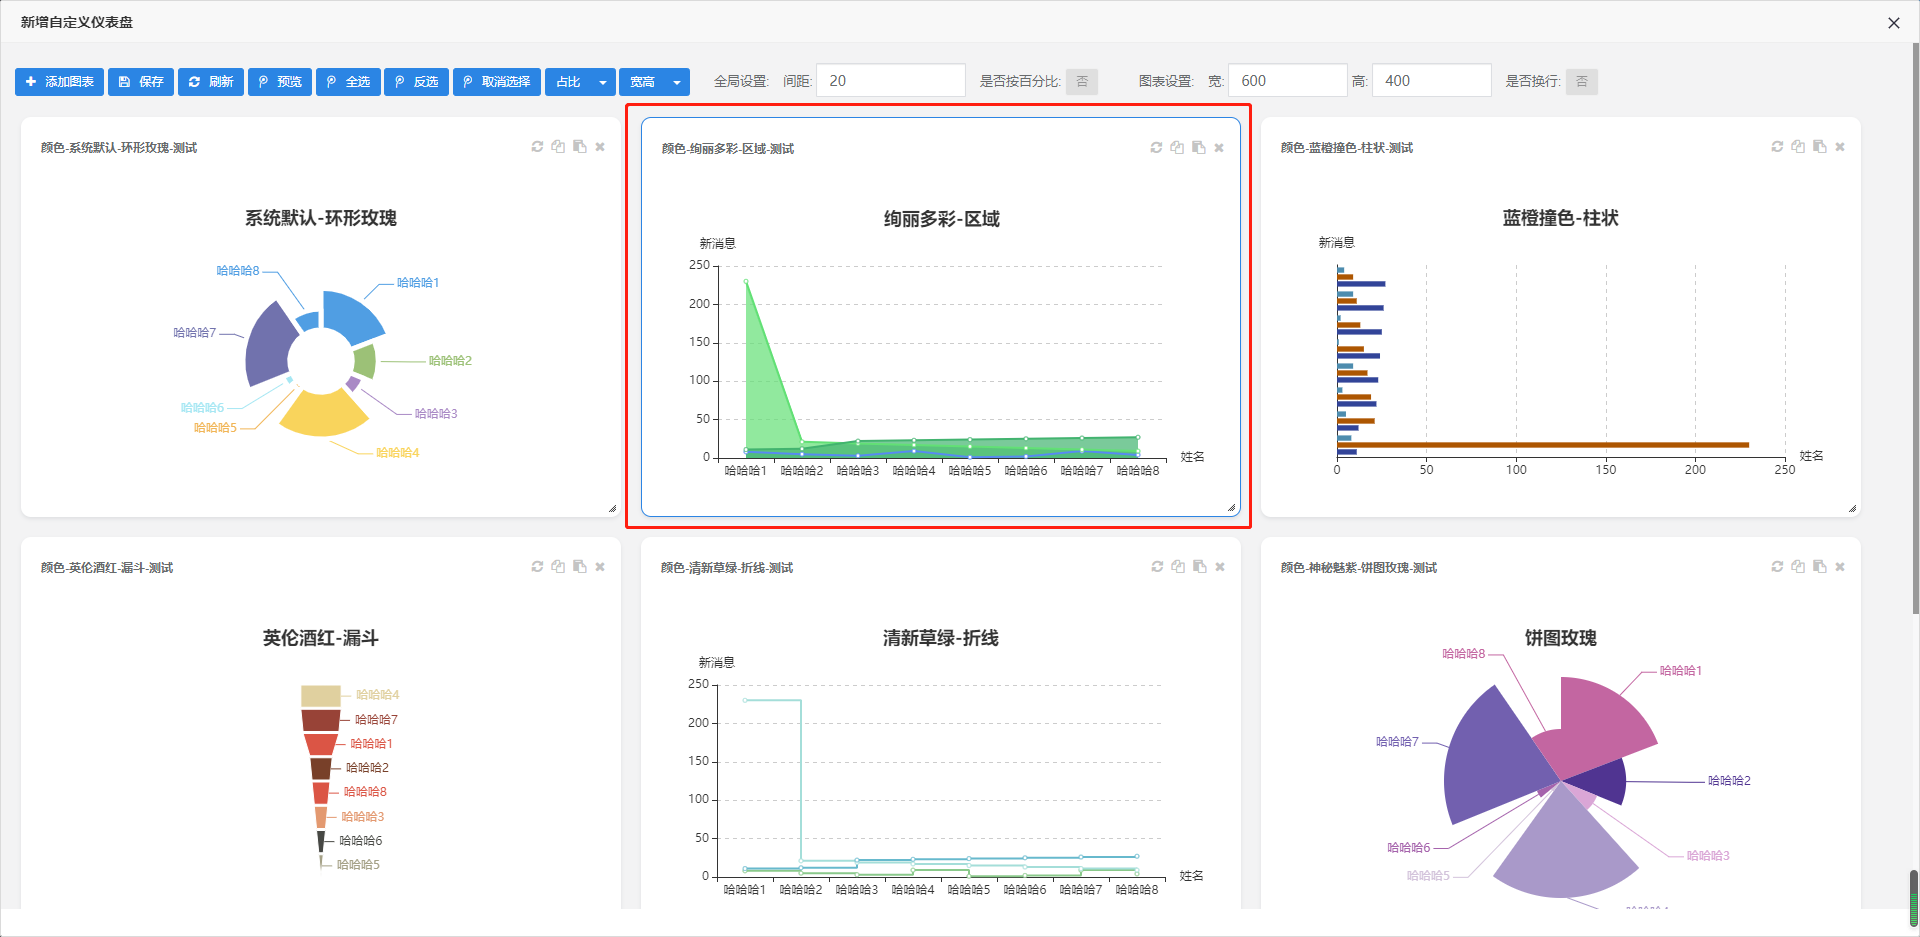Click card label 颜色-神秘魅紫-饼图玫瑰-测试
The width and height of the screenshot is (1920, 937).
[1359, 568]
